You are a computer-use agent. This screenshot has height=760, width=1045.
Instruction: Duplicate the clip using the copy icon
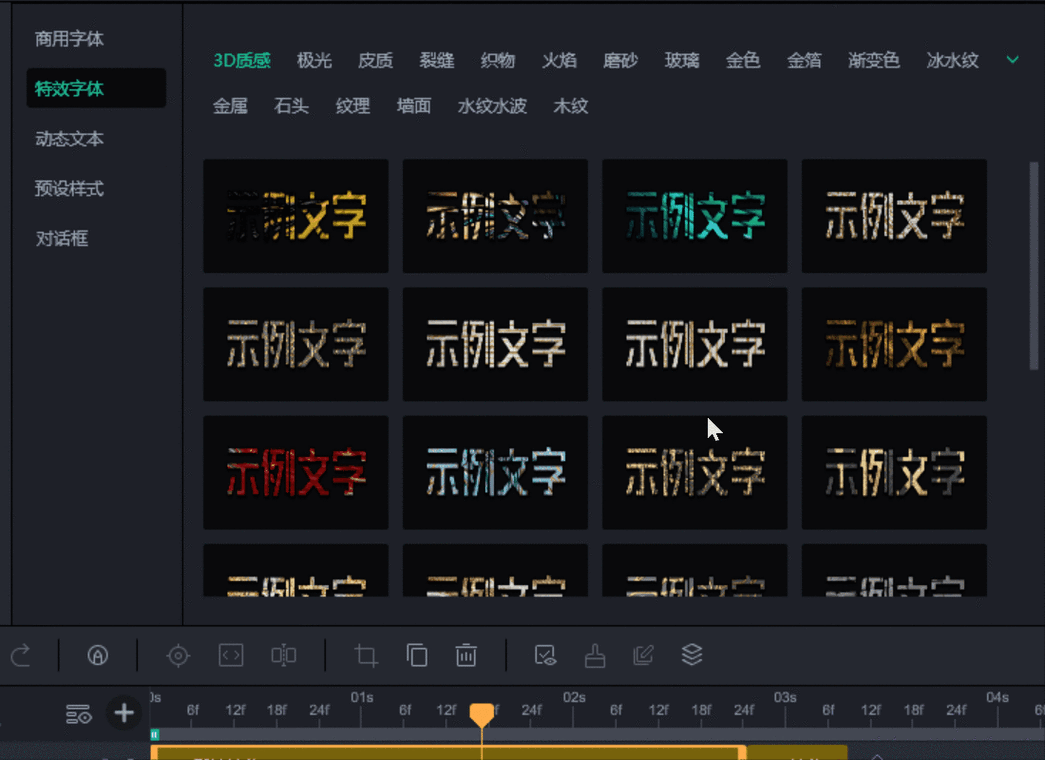(417, 655)
